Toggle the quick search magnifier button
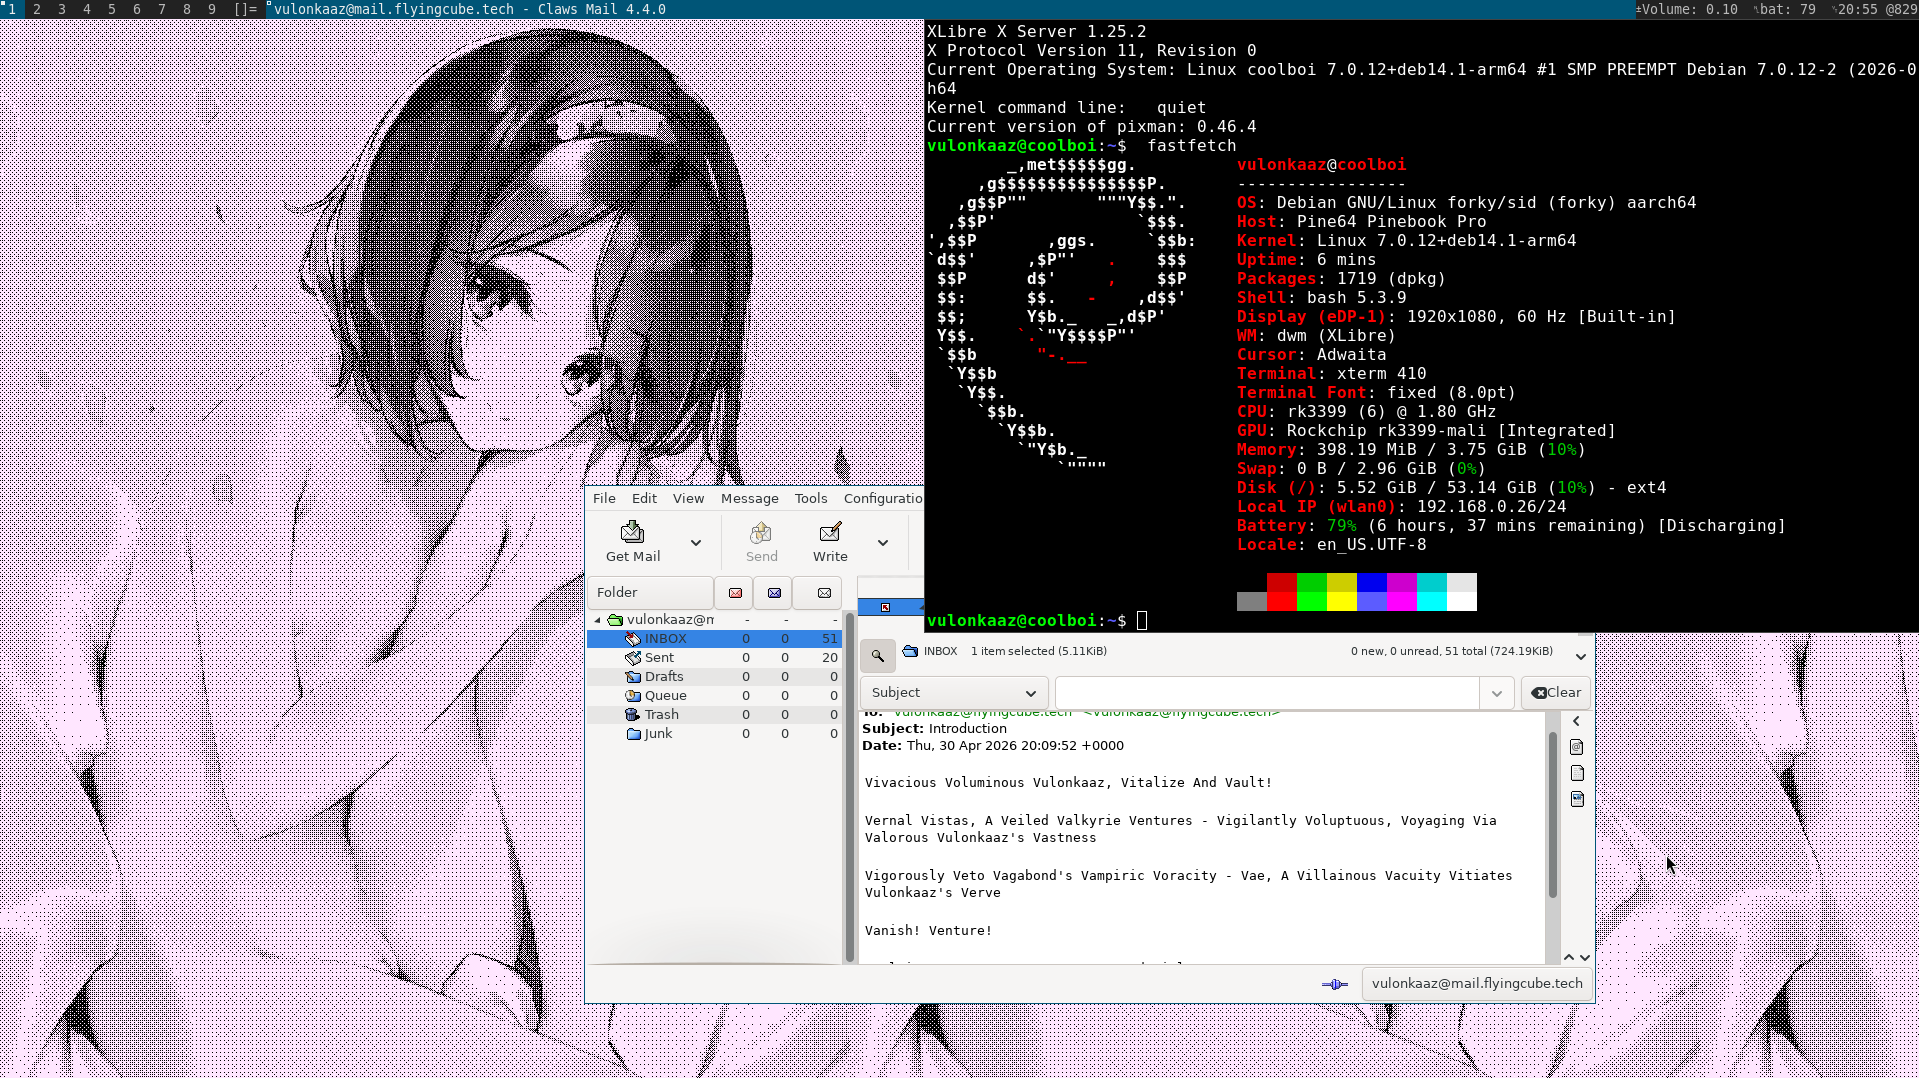This screenshot has width=1919, height=1078. pyautogui.click(x=877, y=656)
